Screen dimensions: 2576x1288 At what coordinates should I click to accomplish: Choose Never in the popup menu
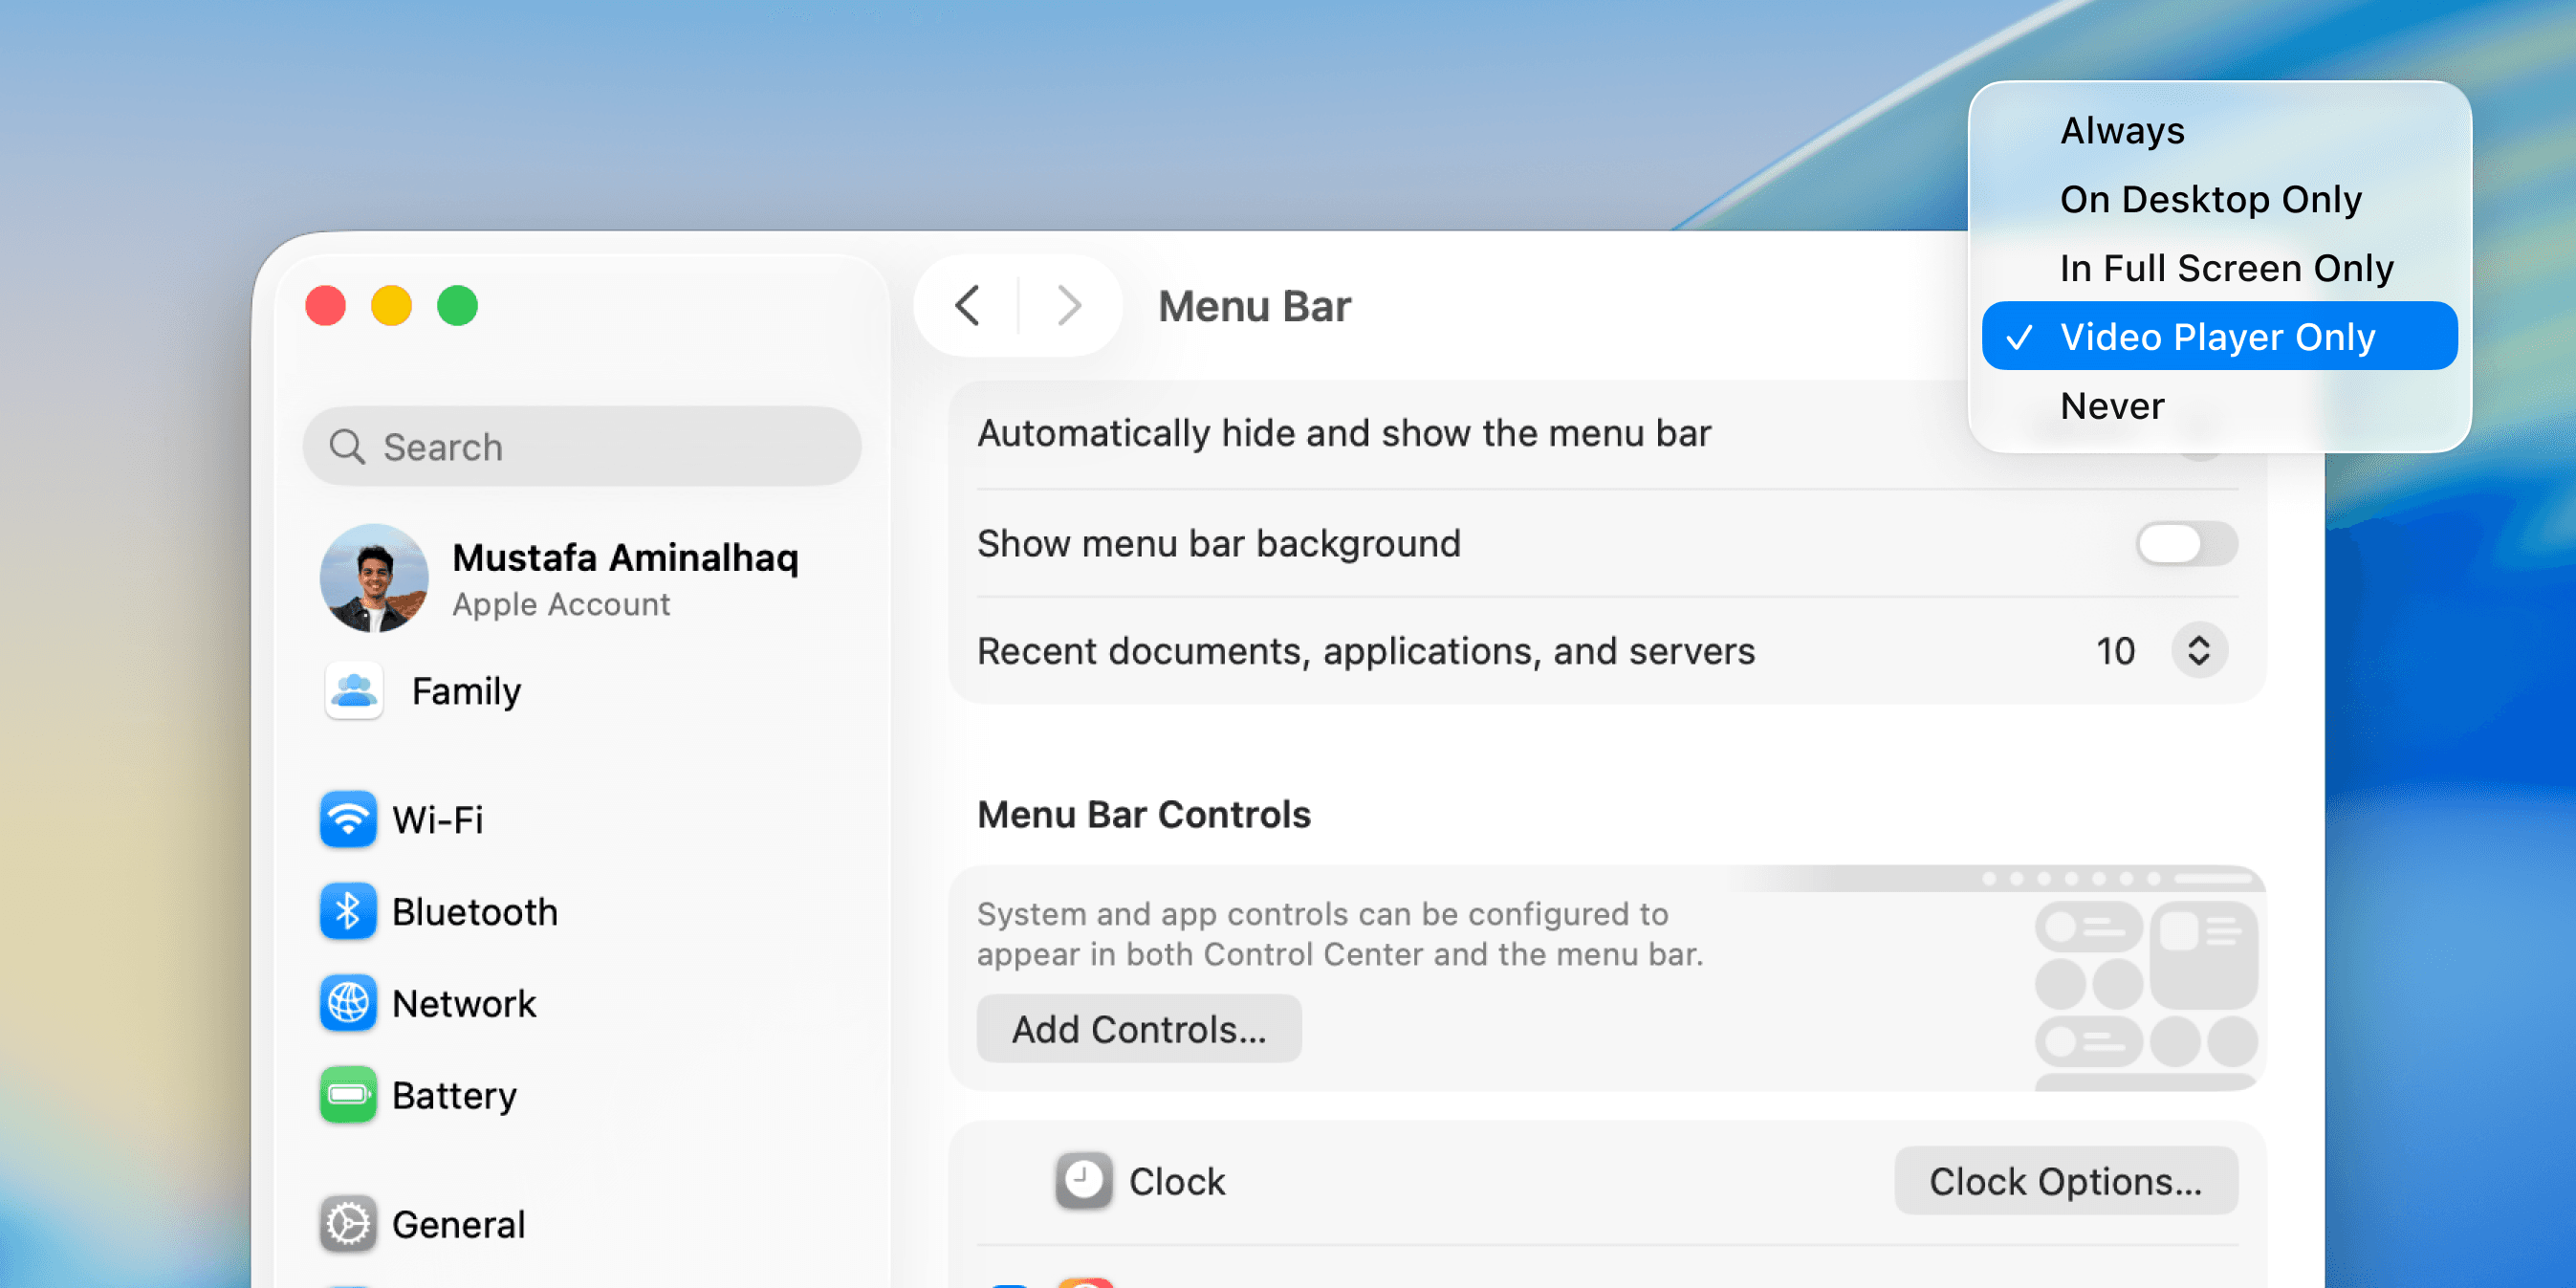2112,406
